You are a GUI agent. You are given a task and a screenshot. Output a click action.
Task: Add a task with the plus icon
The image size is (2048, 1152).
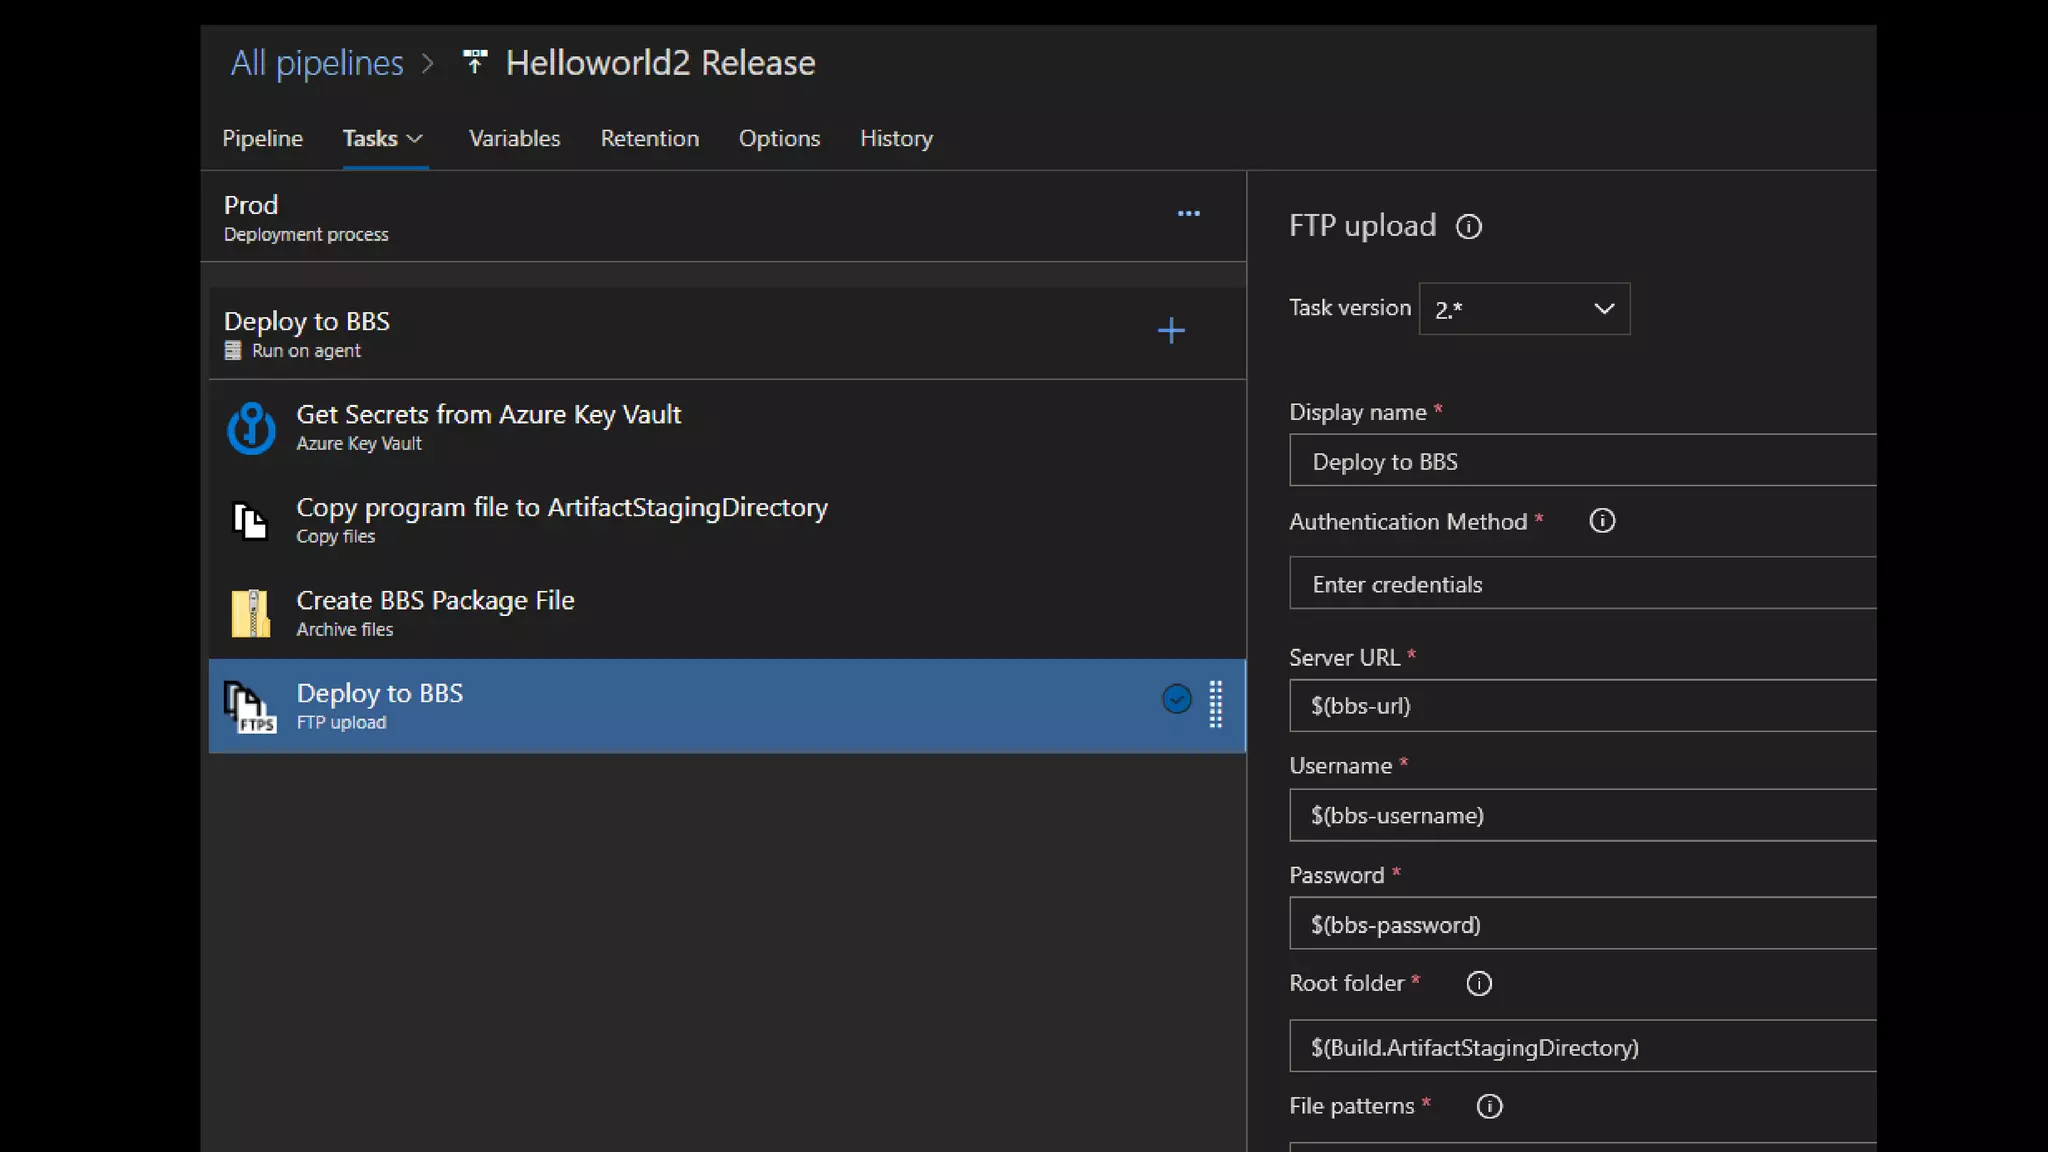(x=1171, y=331)
